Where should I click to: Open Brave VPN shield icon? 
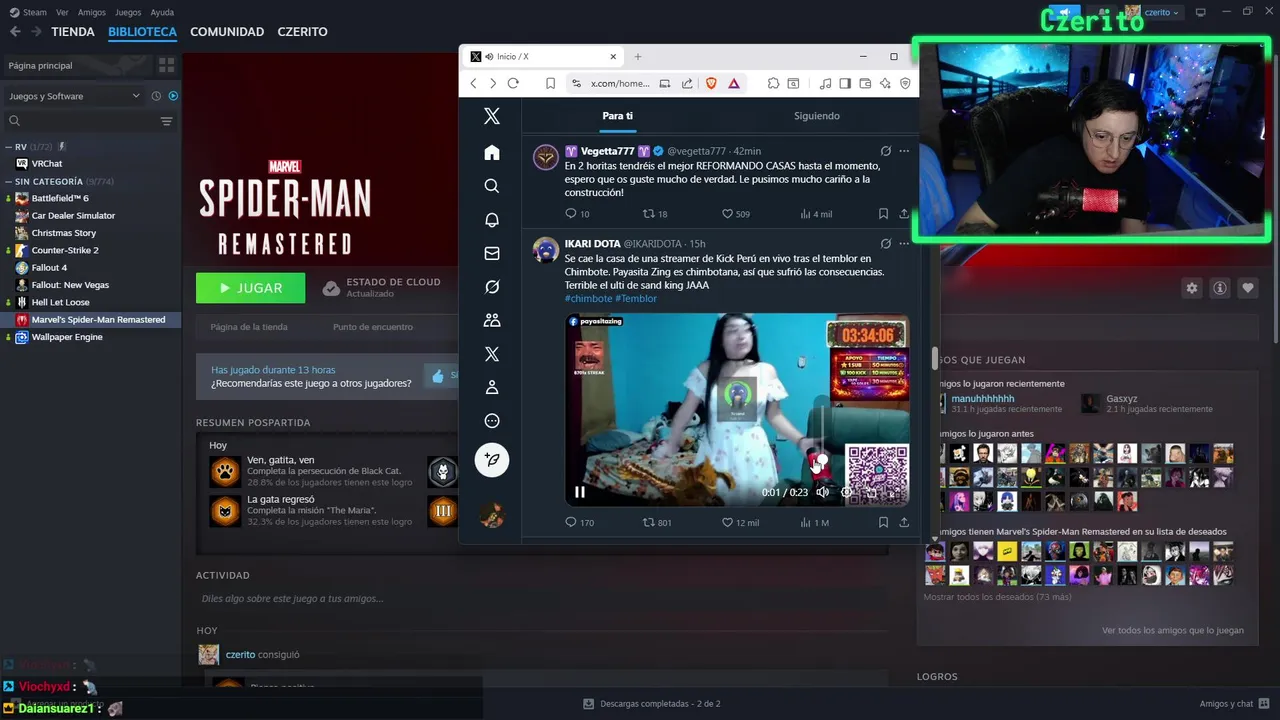point(905,84)
